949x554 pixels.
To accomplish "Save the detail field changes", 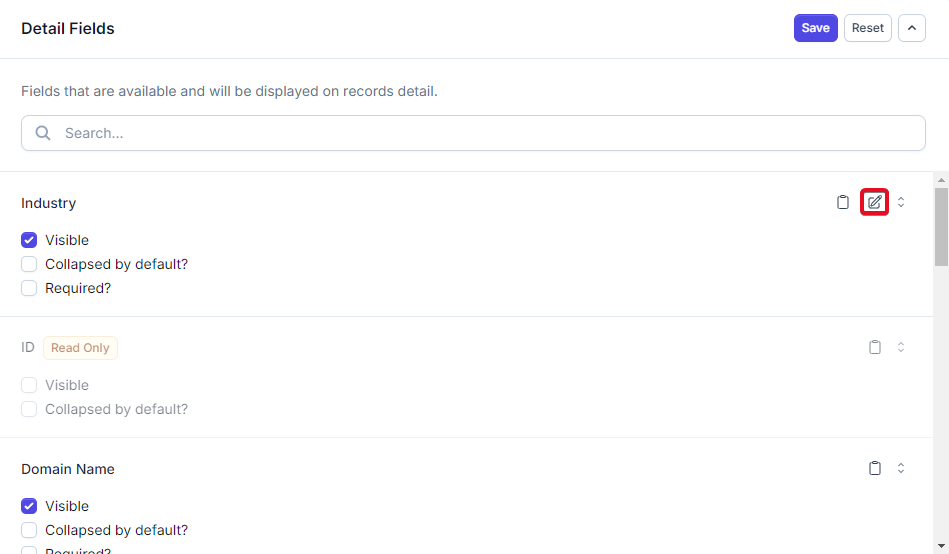I will 815,28.
